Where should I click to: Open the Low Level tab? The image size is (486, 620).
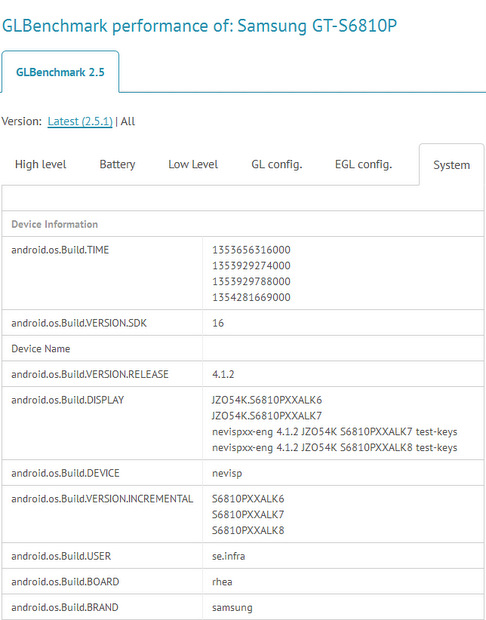193,164
